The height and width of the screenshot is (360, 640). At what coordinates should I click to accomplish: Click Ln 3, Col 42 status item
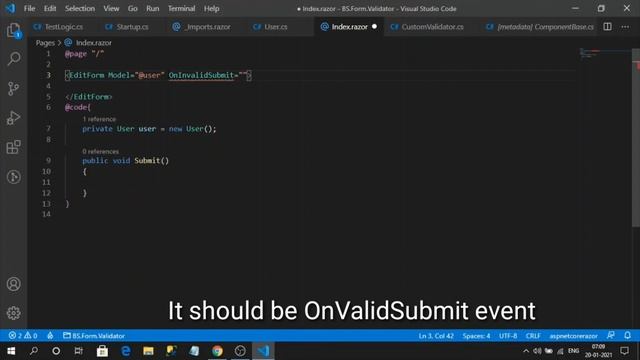436,336
